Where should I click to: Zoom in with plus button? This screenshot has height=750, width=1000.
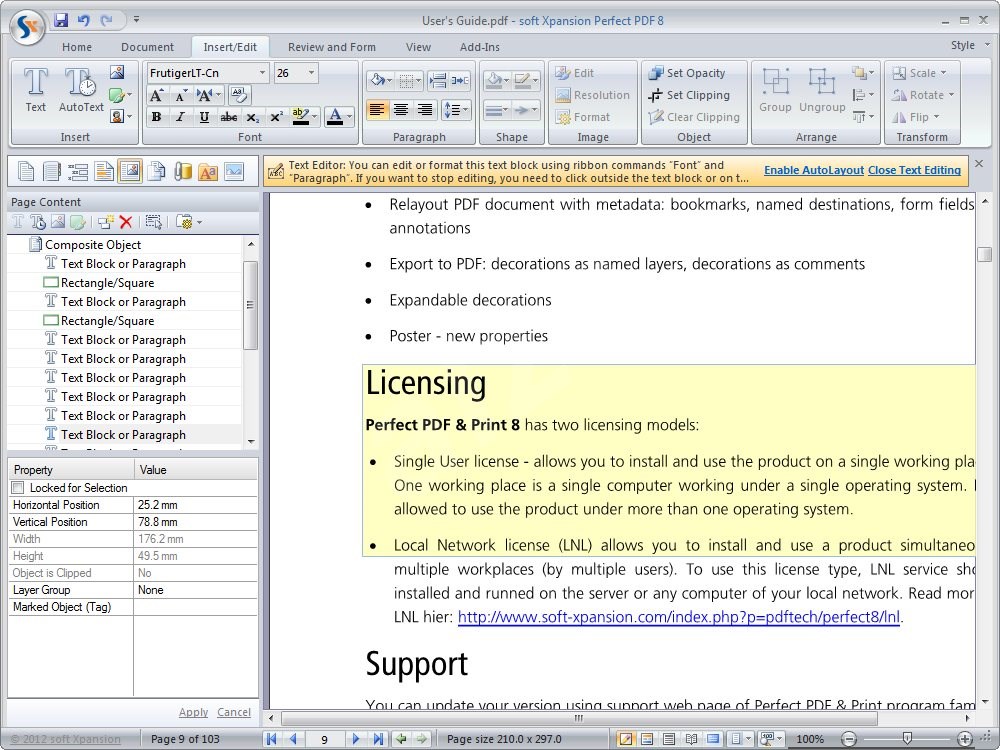[964, 739]
